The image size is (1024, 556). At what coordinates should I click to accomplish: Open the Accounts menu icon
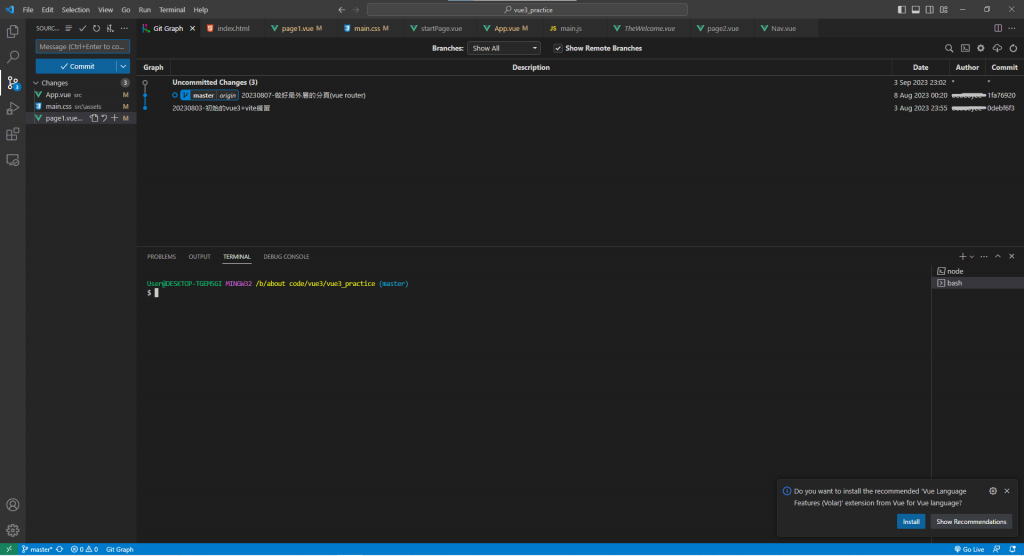tap(12, 504)
